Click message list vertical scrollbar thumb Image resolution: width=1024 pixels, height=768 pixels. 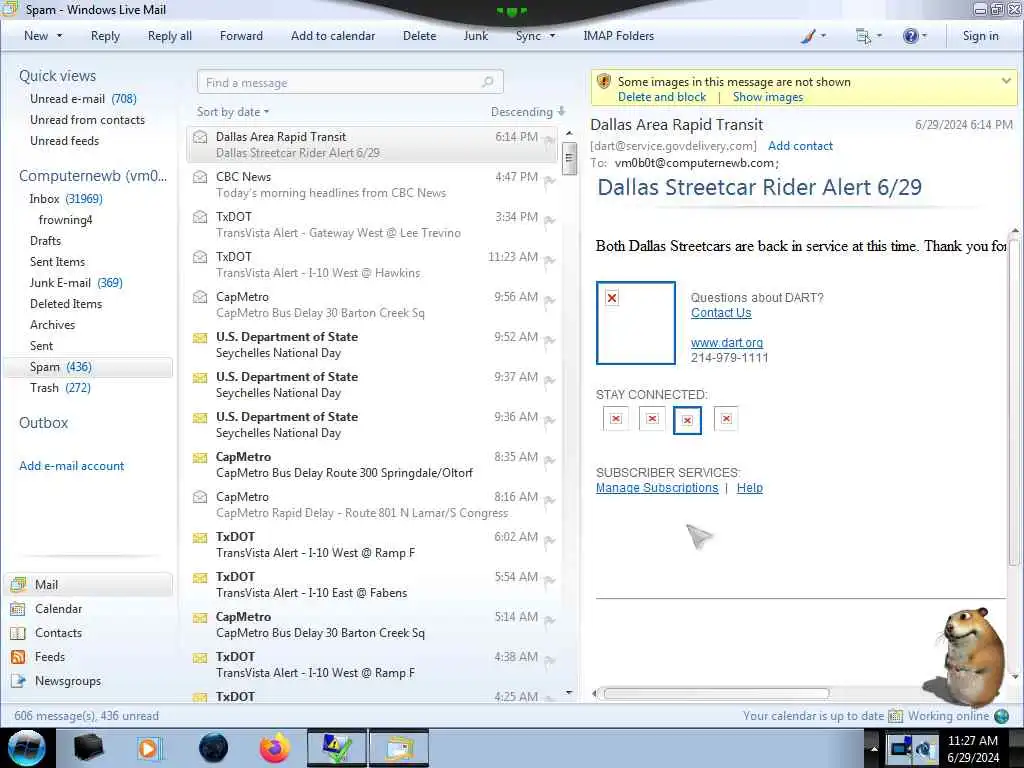pyautogui.click(x=569, y=158)
